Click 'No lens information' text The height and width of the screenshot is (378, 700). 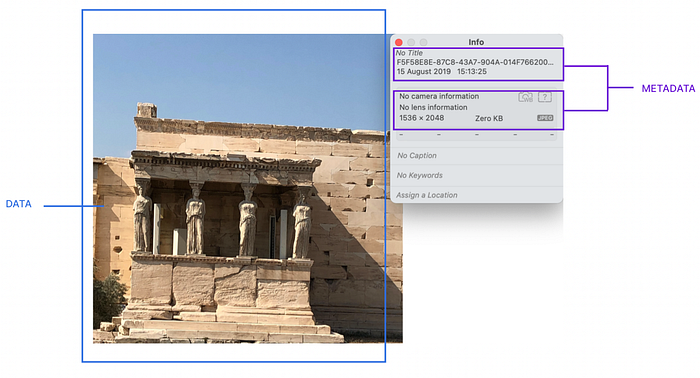coord(433,107)
